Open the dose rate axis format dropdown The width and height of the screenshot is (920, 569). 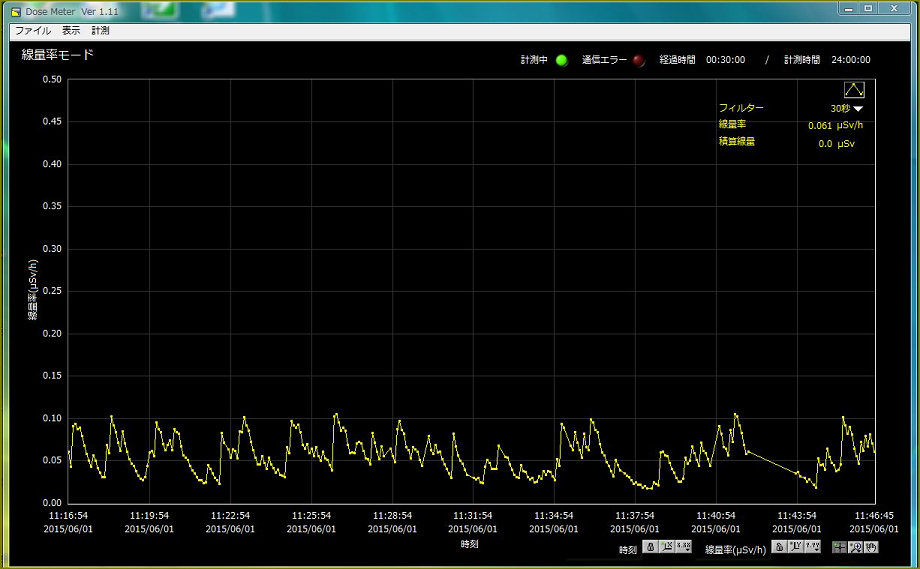(x=812, y=547)
